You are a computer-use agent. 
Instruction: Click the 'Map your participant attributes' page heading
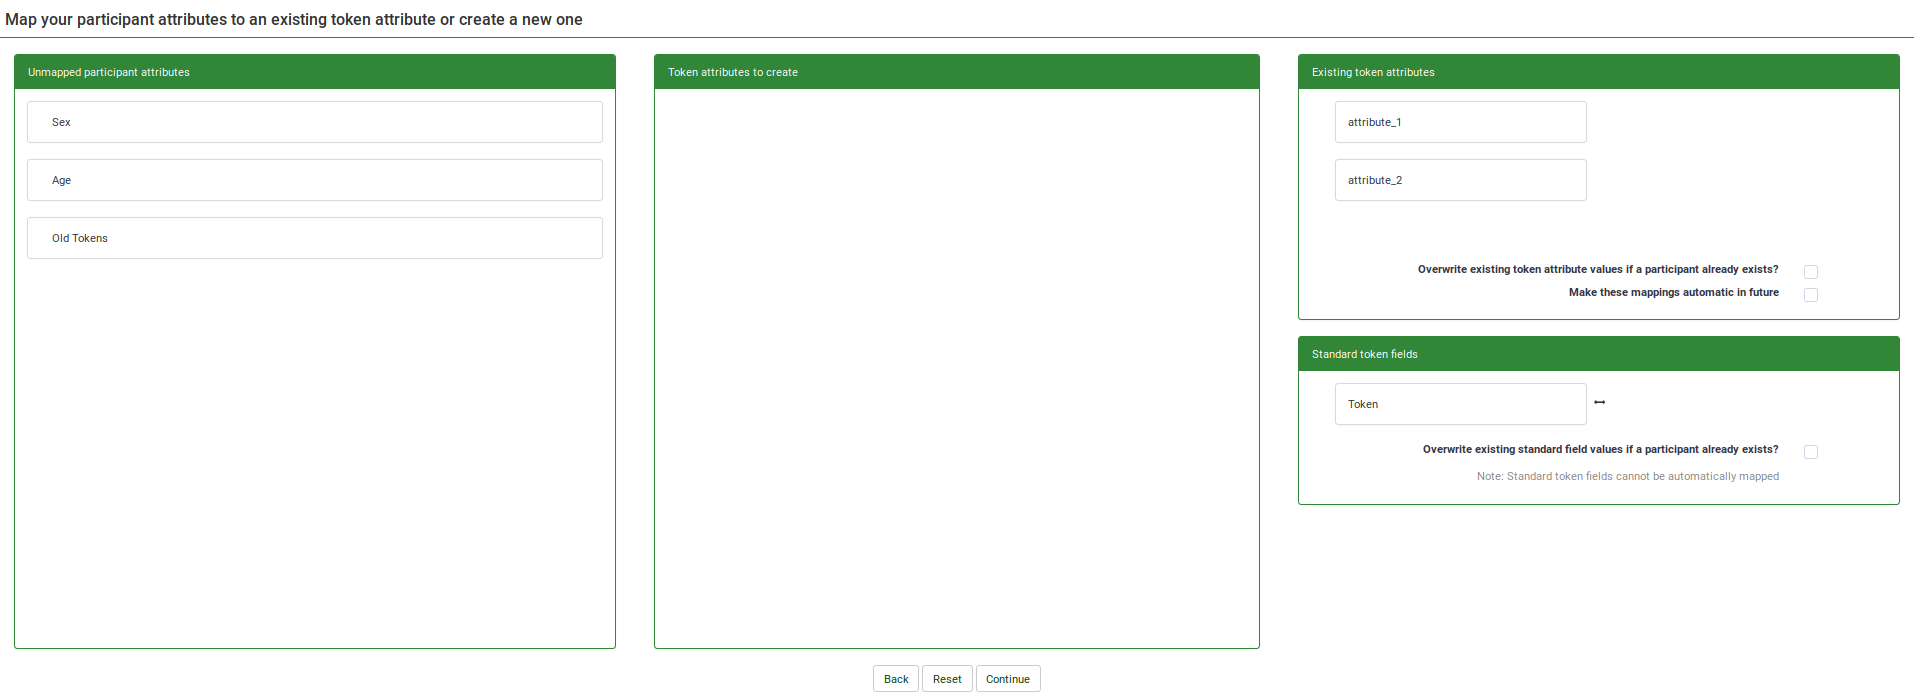coord(294,20)
